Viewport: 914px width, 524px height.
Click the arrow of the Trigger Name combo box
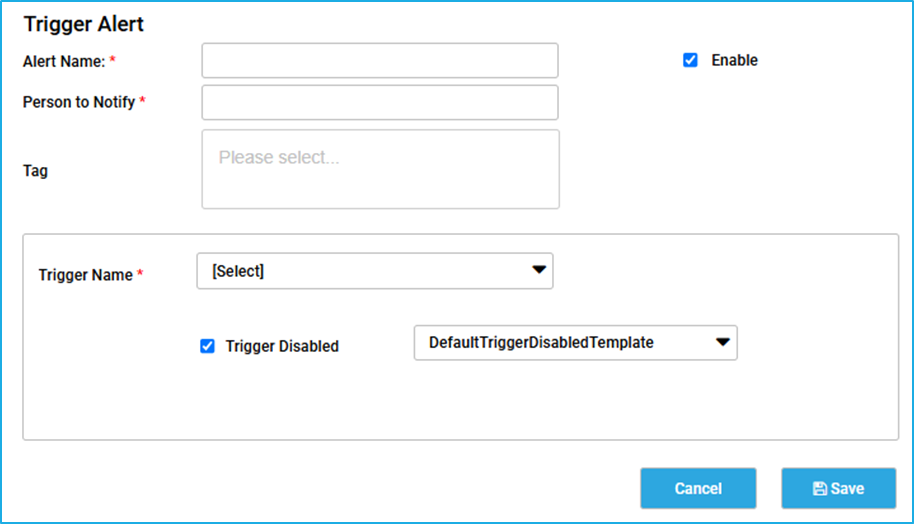pos(539,270)
